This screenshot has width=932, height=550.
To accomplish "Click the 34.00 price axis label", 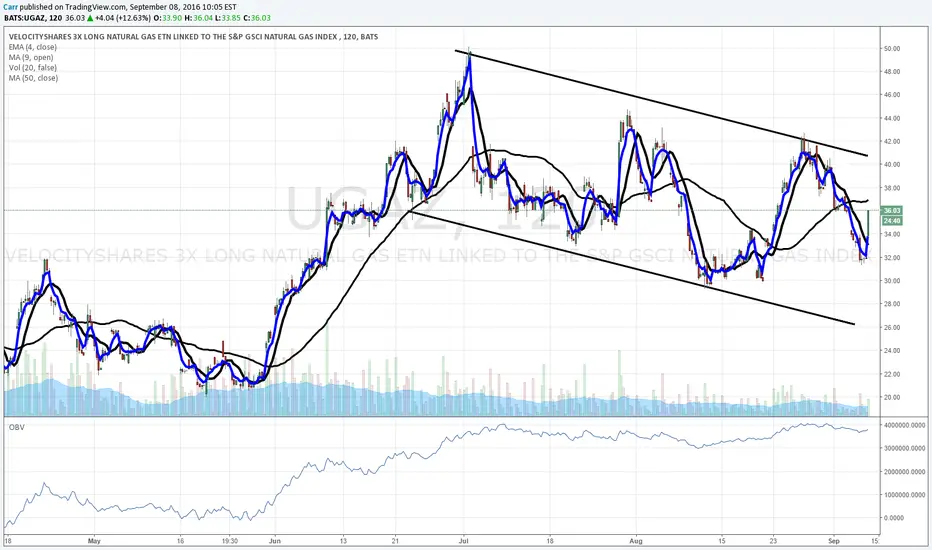I will (892, 234).
